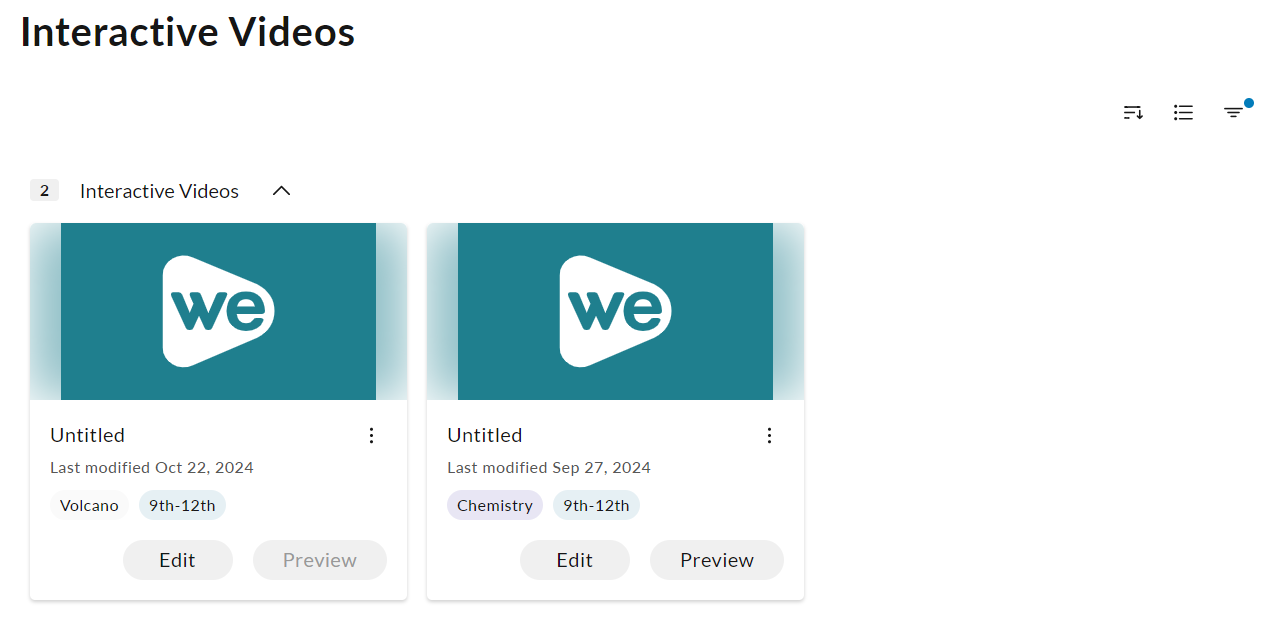The image size is (1266, 620).
Task: Switch to list view icon
Action: [x=1183, y=113]
